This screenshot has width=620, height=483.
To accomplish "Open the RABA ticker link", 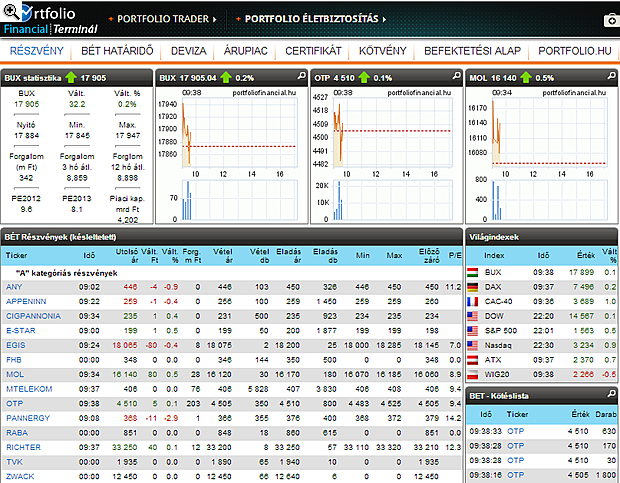I will (x=17, y=433).
